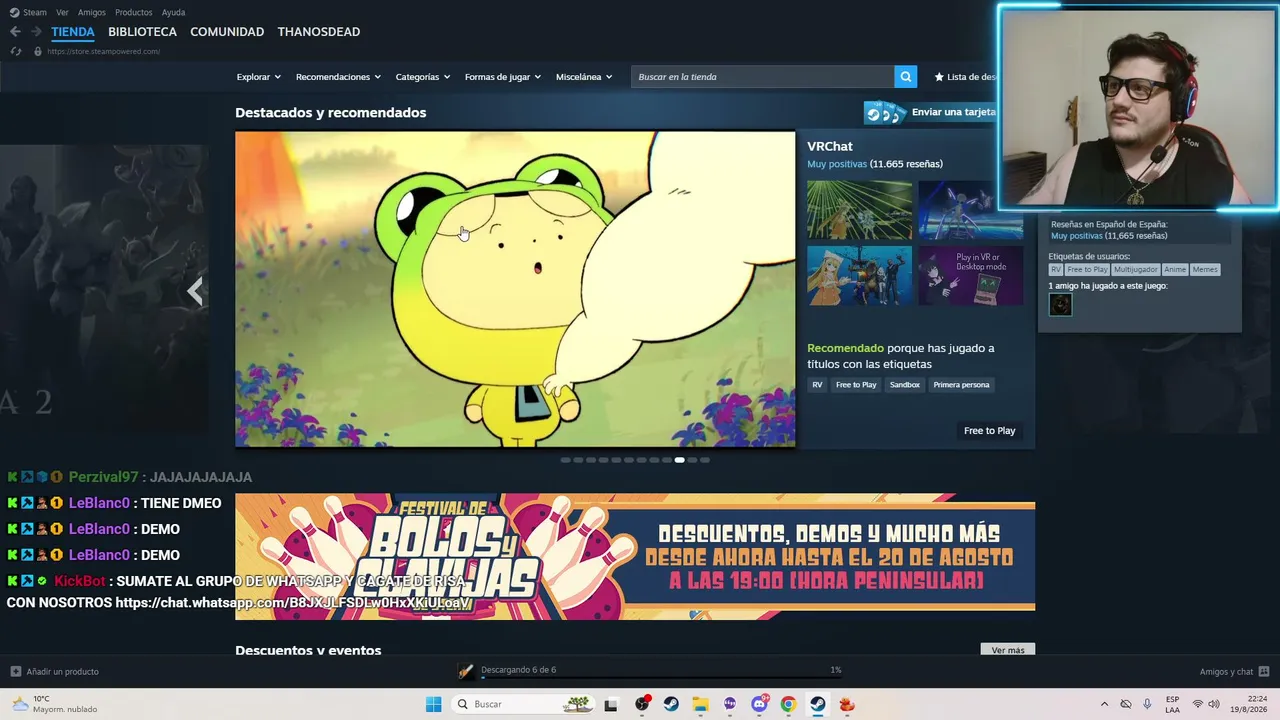The image size is (1280, 720).
Task: Click the Free to Play price button
Action: click(x=989, y=431)
